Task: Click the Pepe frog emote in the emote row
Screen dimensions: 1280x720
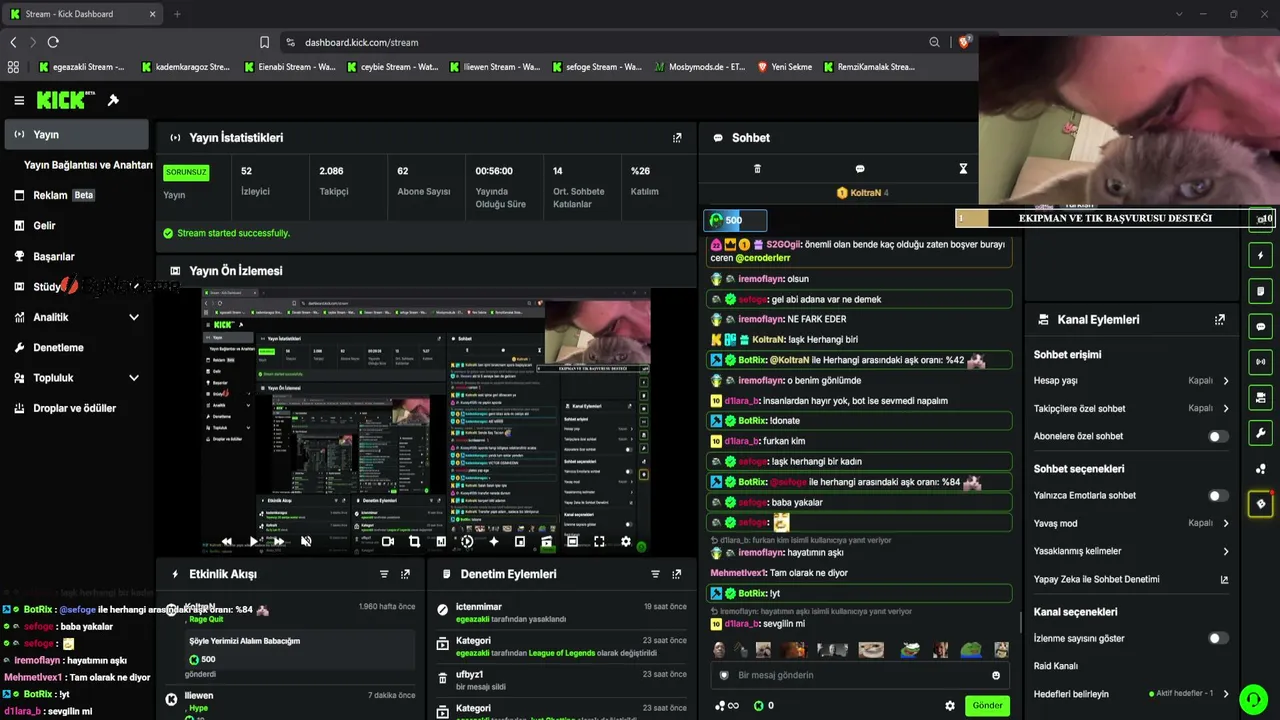Action: coord(970,650)
